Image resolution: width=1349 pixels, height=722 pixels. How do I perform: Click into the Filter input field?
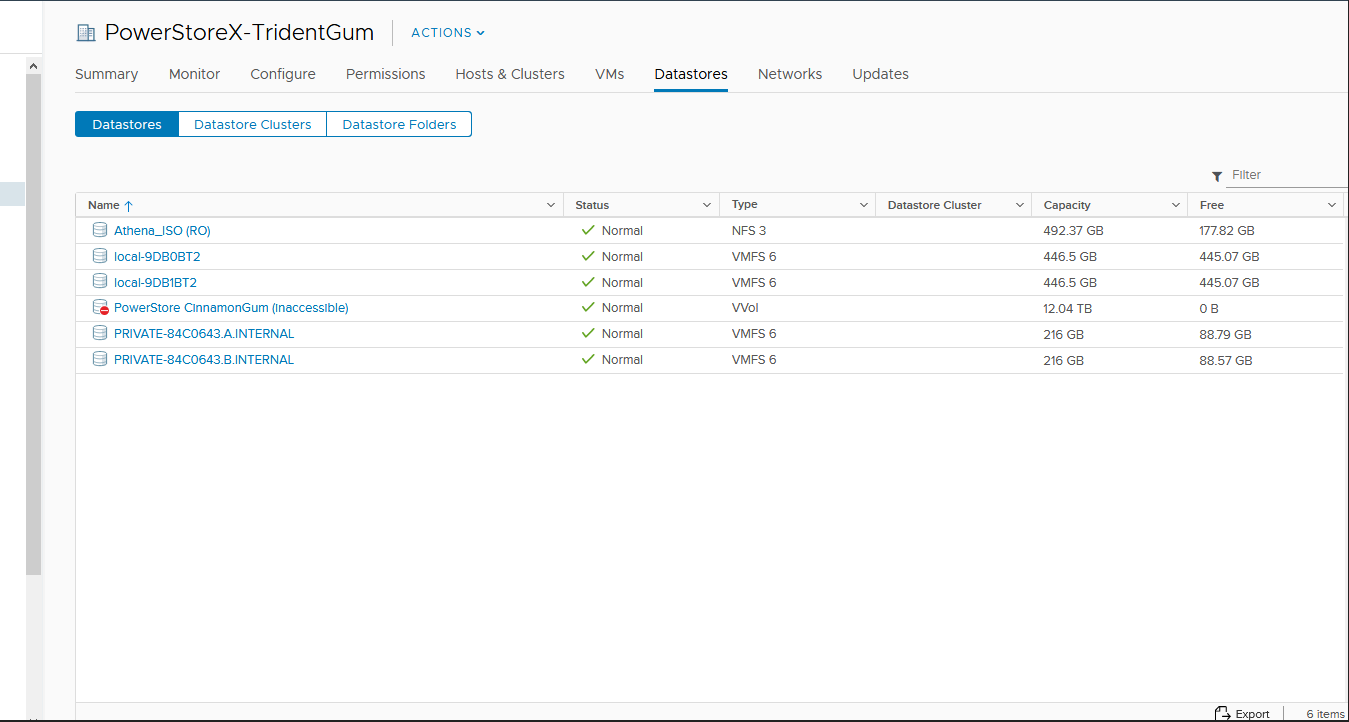point(1289,175)
